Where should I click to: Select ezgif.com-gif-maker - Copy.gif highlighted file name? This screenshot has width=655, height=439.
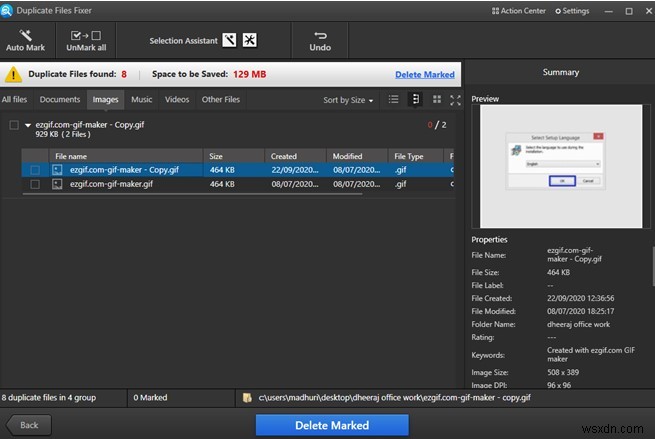124,170
